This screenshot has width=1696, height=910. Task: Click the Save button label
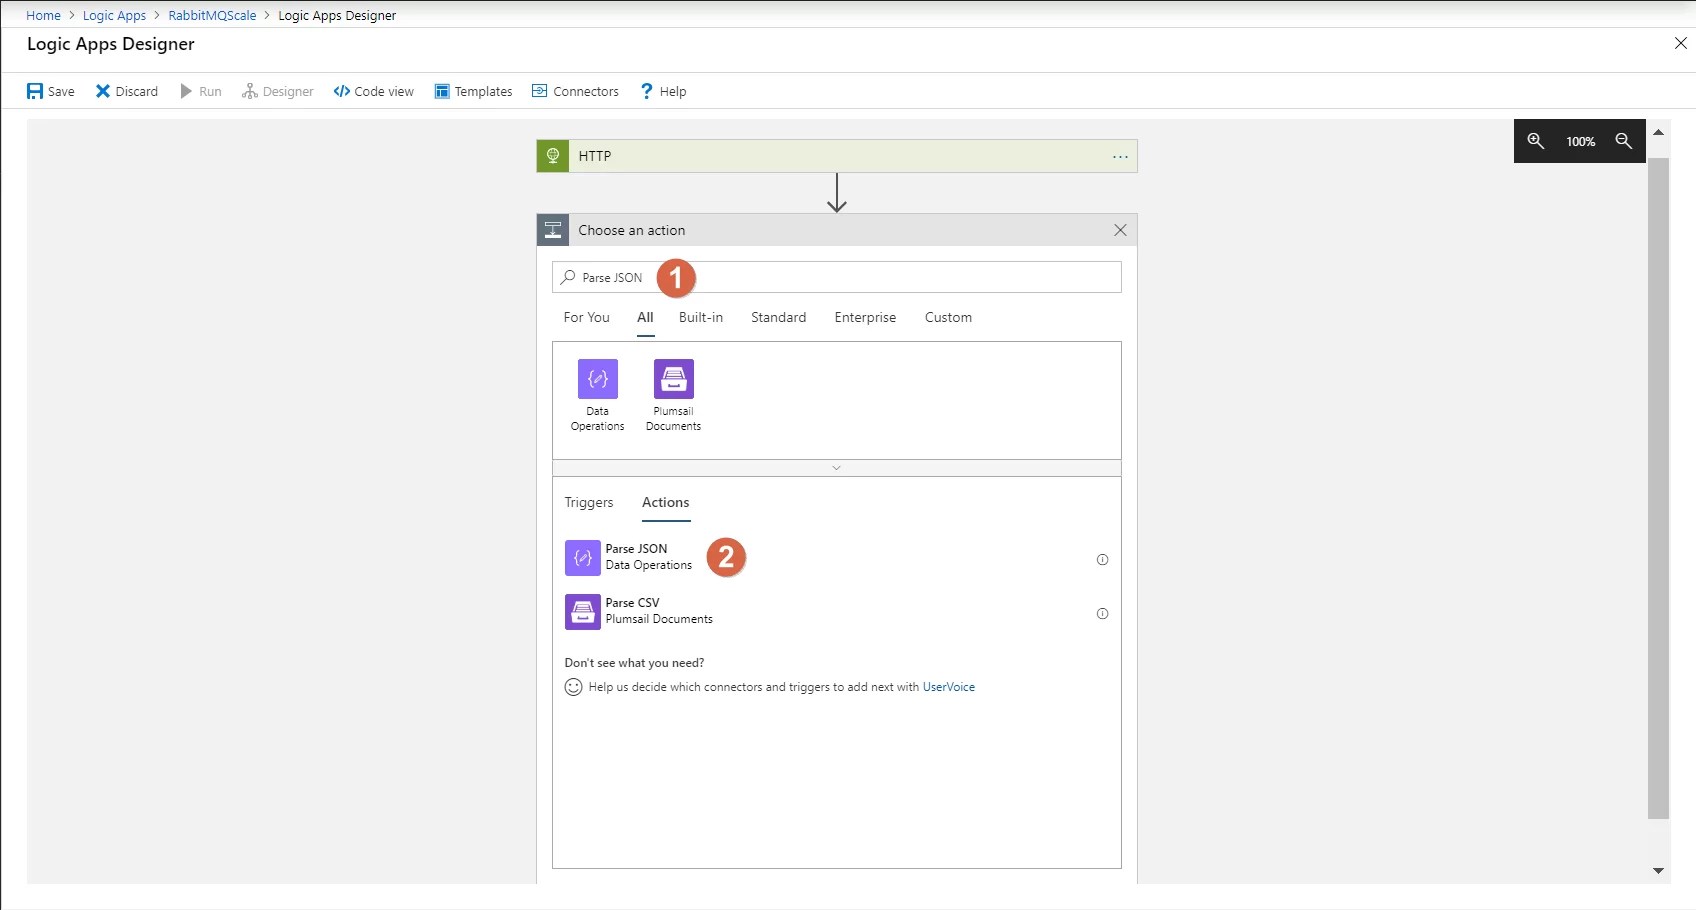61,91
